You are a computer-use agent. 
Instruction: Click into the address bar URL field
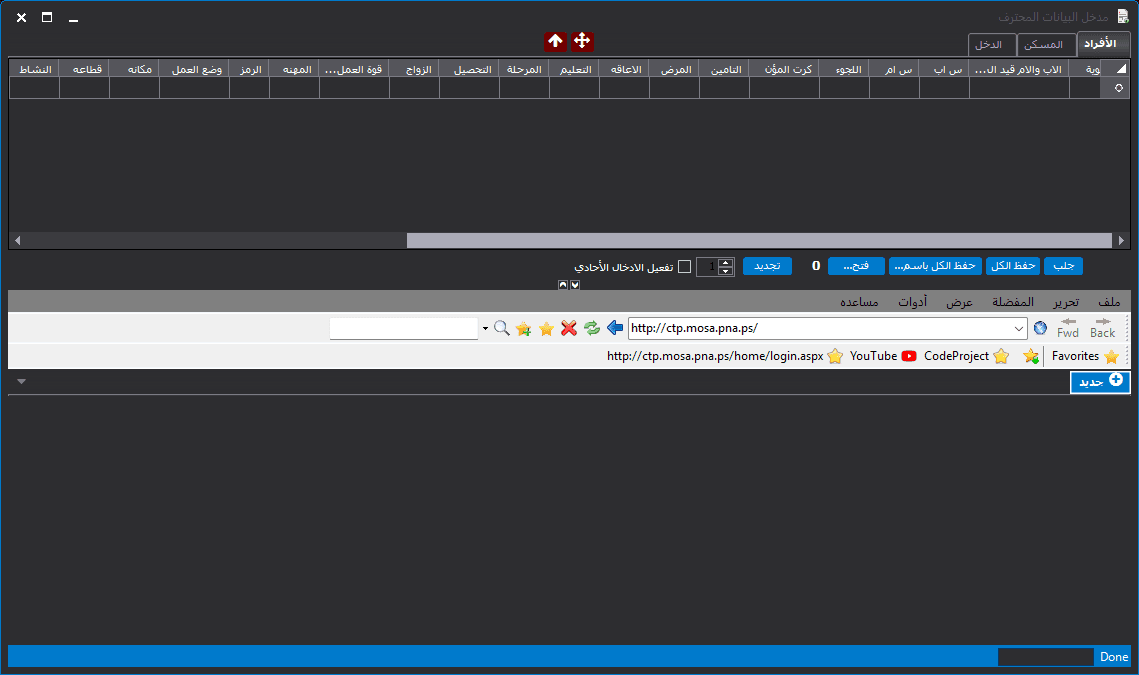(x=820, y=328)
